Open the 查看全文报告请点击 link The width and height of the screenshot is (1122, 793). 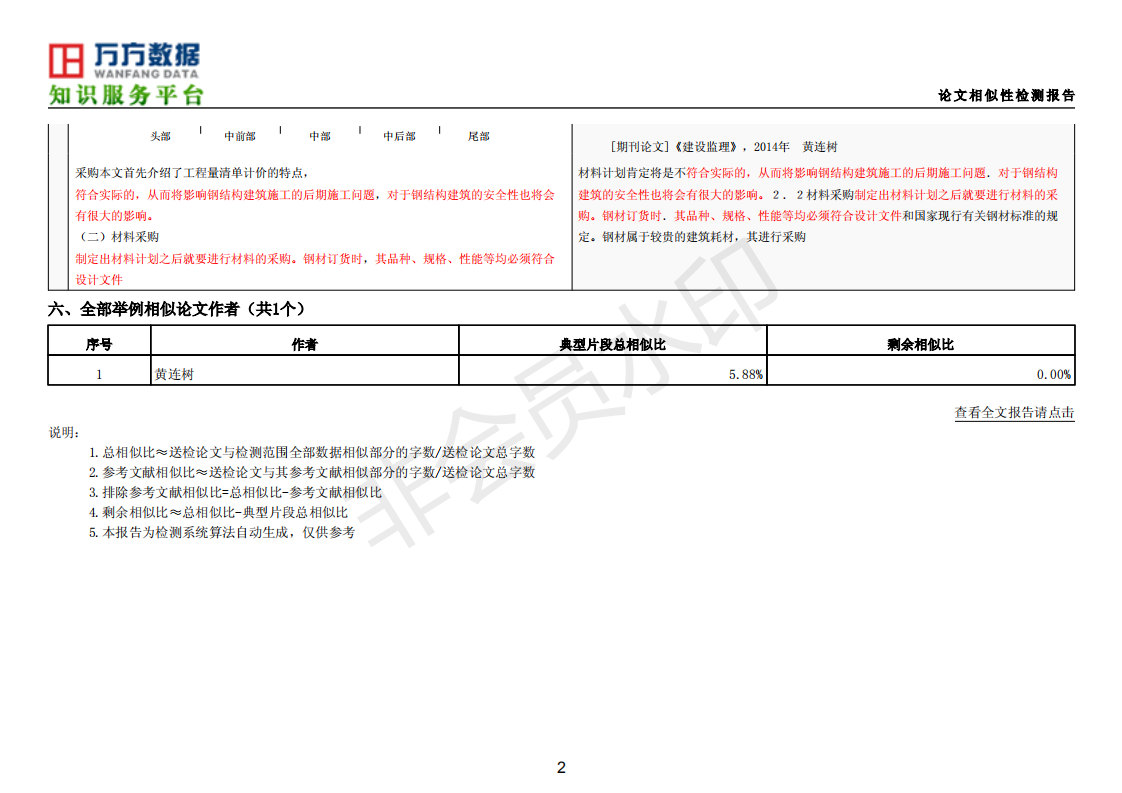point(1014,412)
